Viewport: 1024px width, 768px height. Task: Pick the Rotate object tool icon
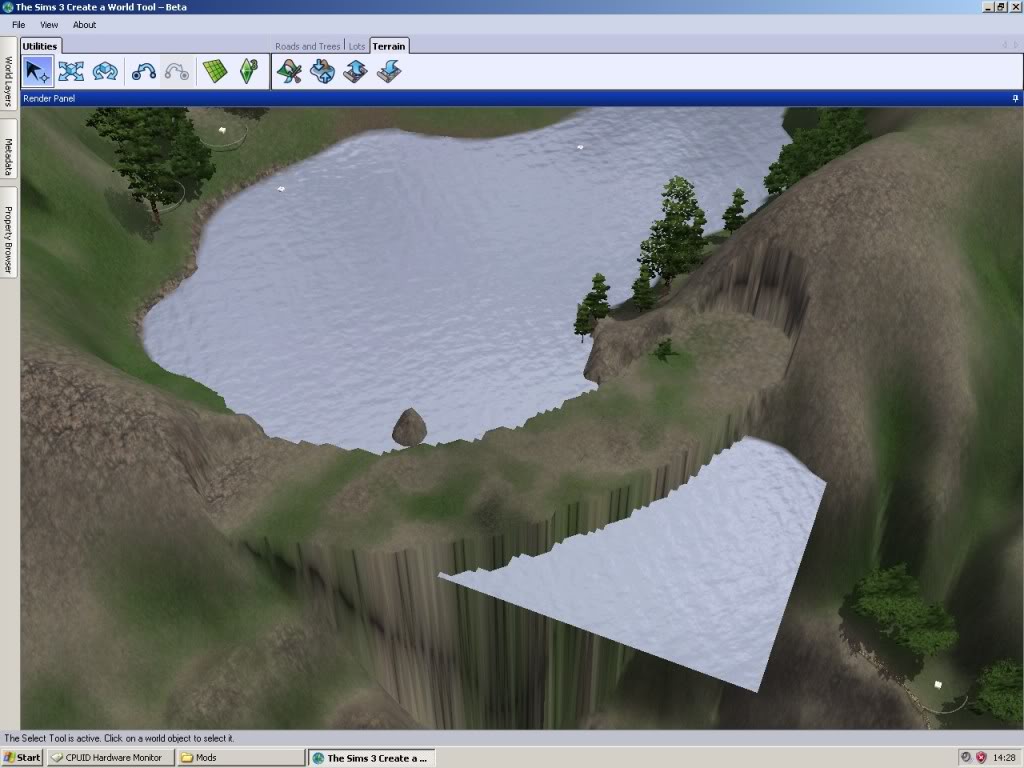tap(104, 71)
